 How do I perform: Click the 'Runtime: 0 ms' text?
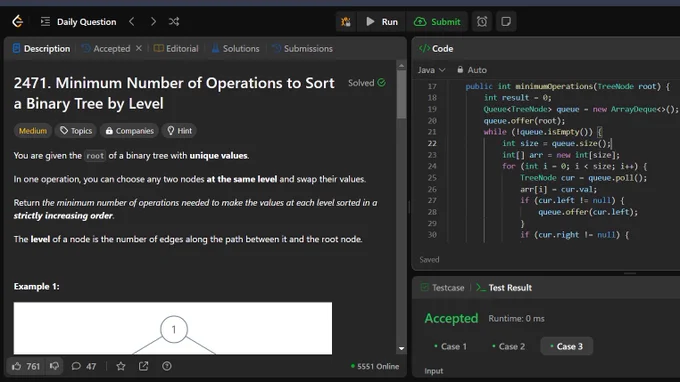coord(516,319)
